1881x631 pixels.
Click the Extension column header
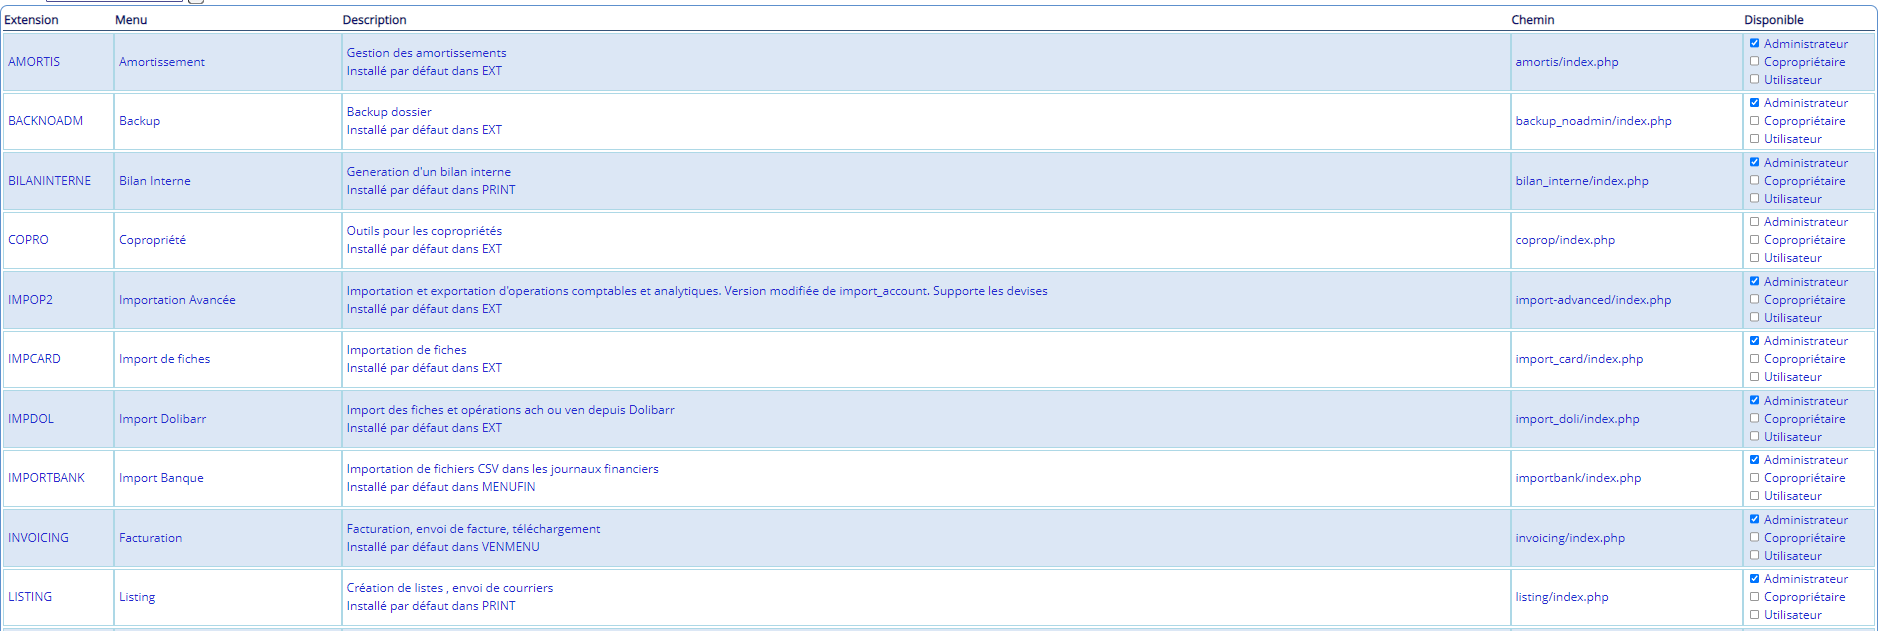31,20
